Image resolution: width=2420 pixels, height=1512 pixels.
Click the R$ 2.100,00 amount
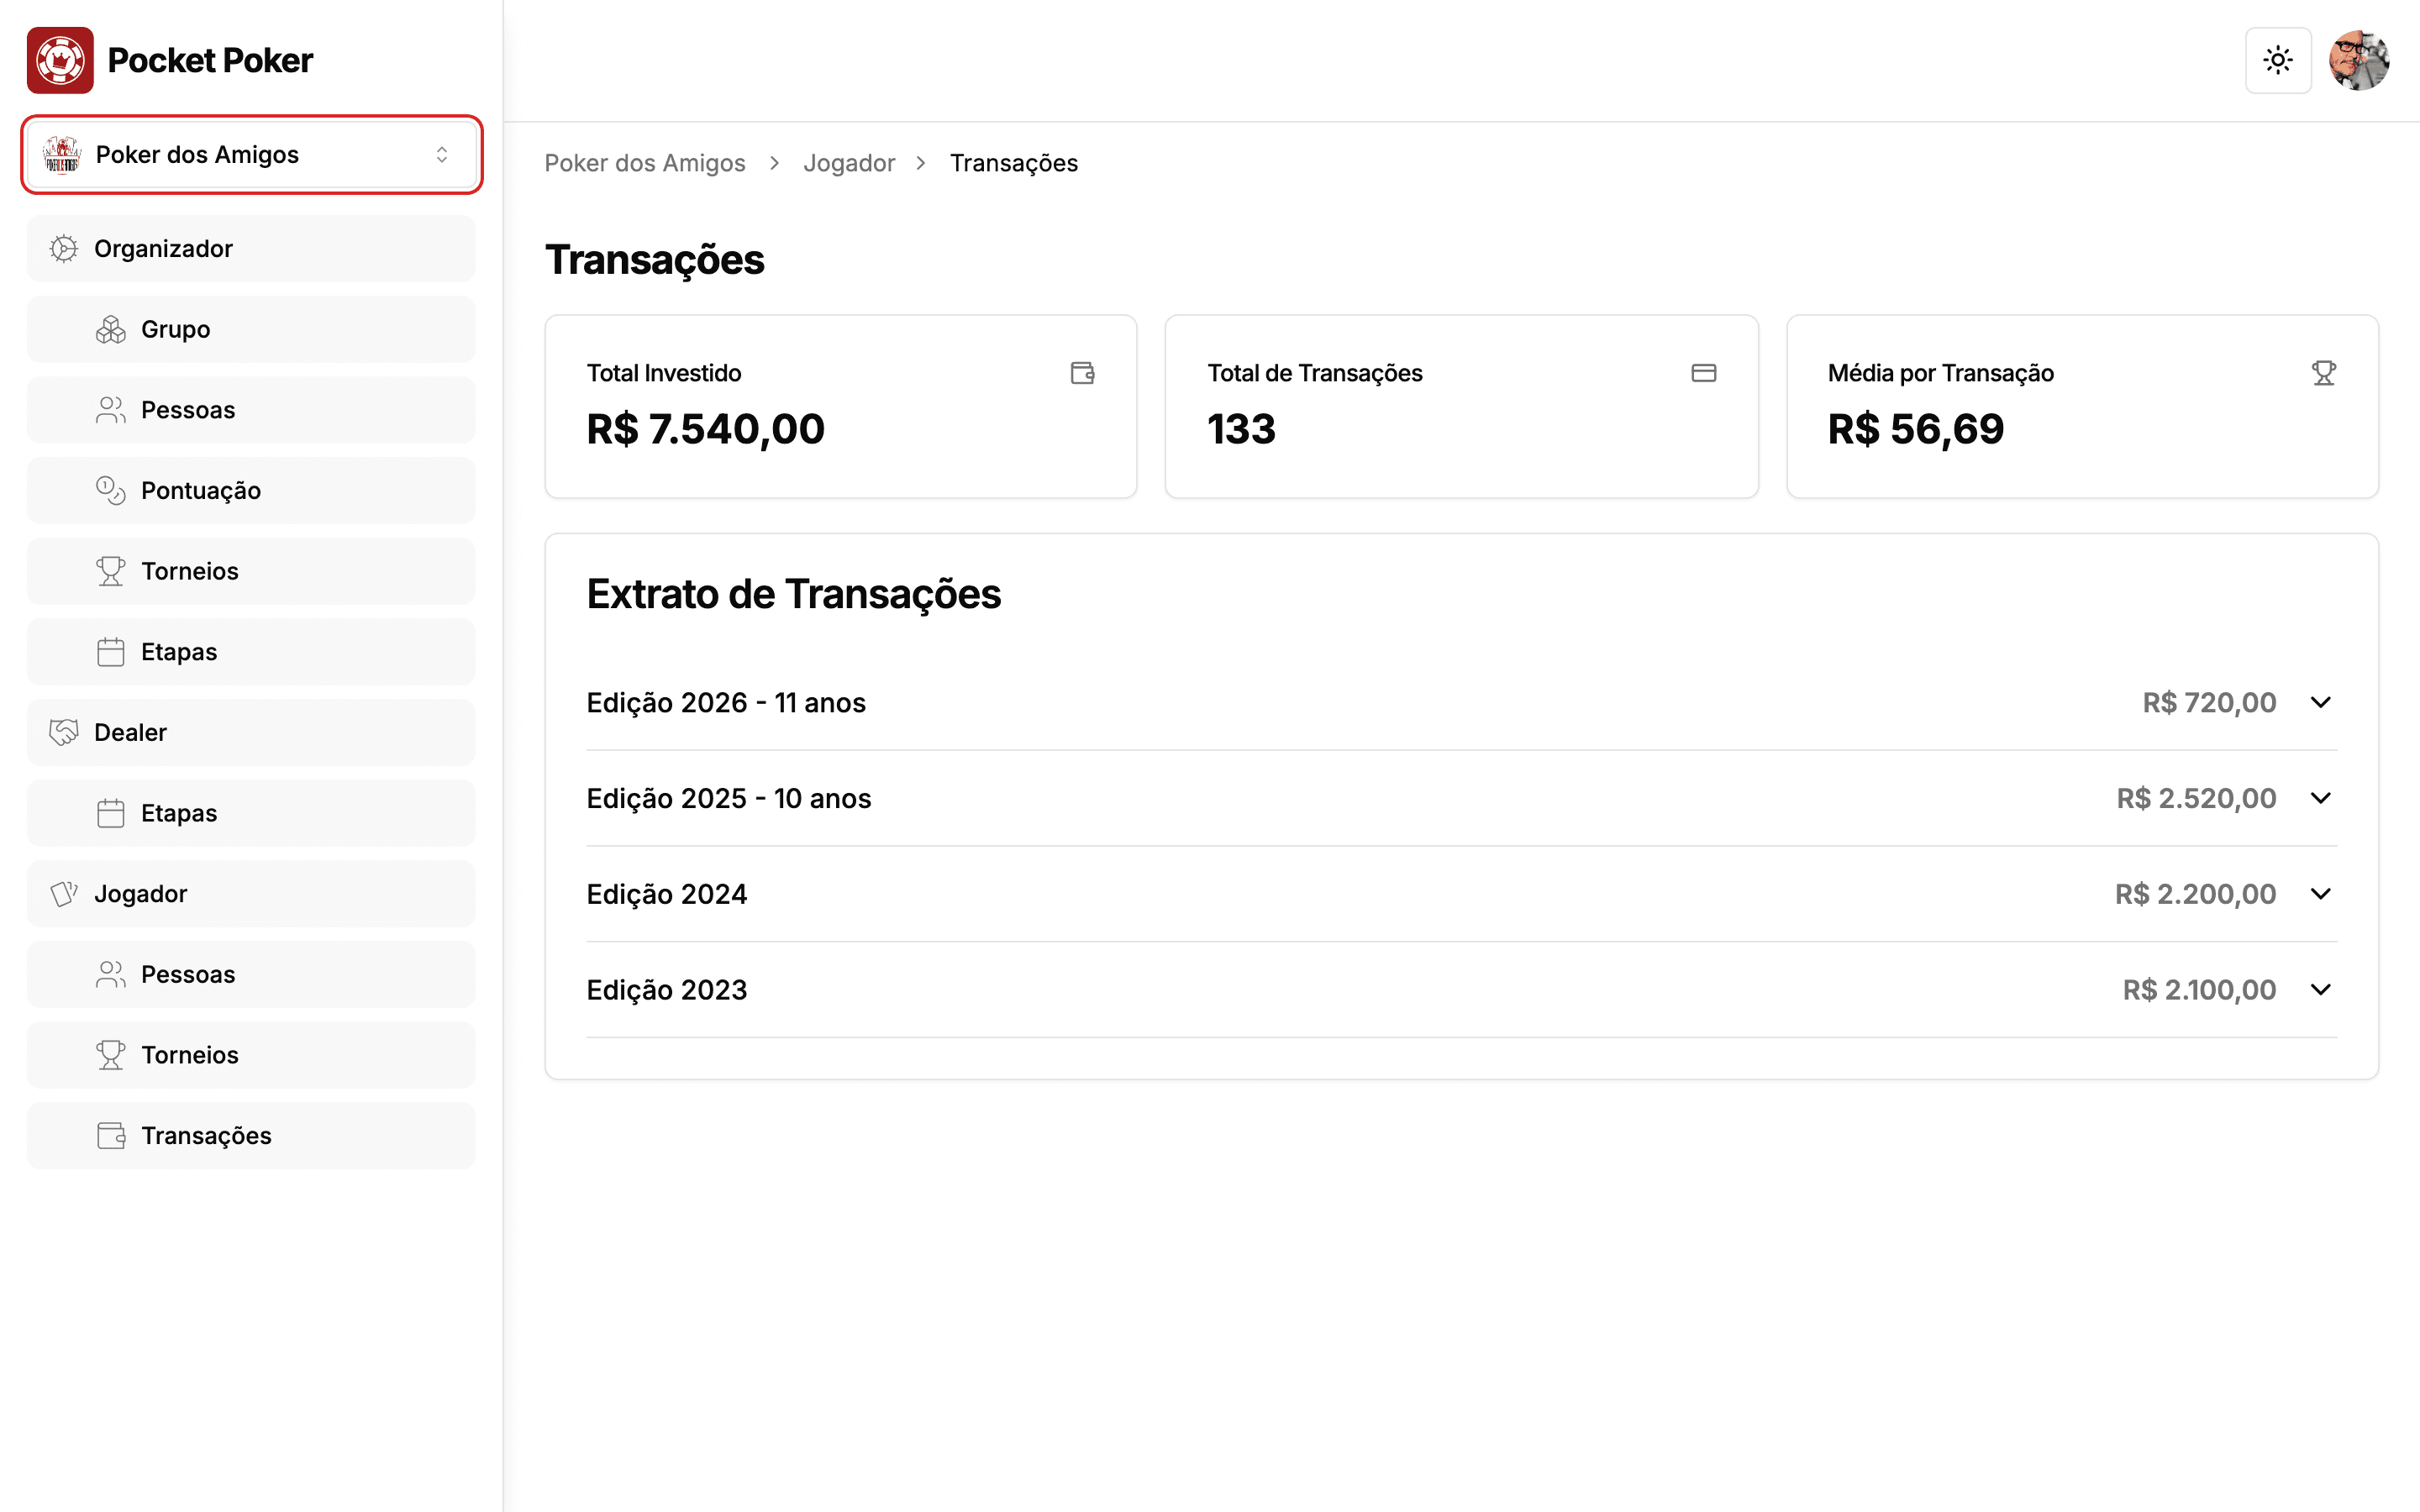(x=2199, y=990)
